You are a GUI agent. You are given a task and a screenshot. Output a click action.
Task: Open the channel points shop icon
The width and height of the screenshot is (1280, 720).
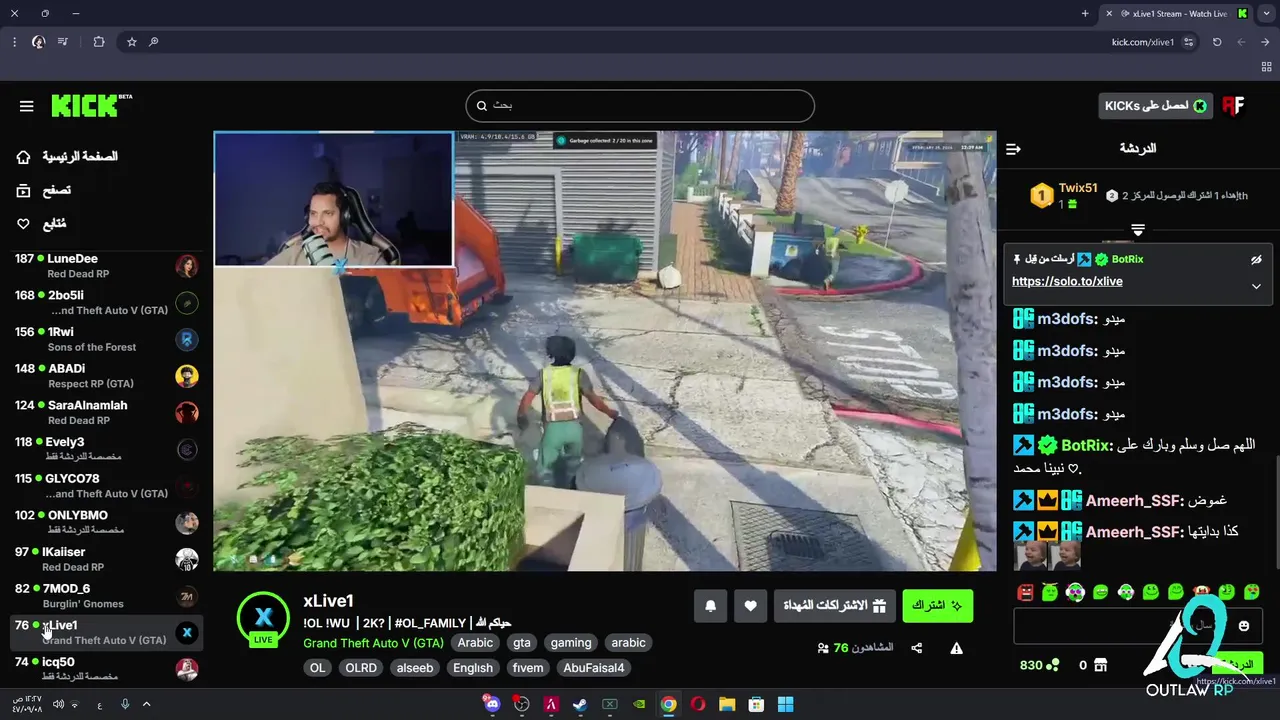pos(1100,665)
